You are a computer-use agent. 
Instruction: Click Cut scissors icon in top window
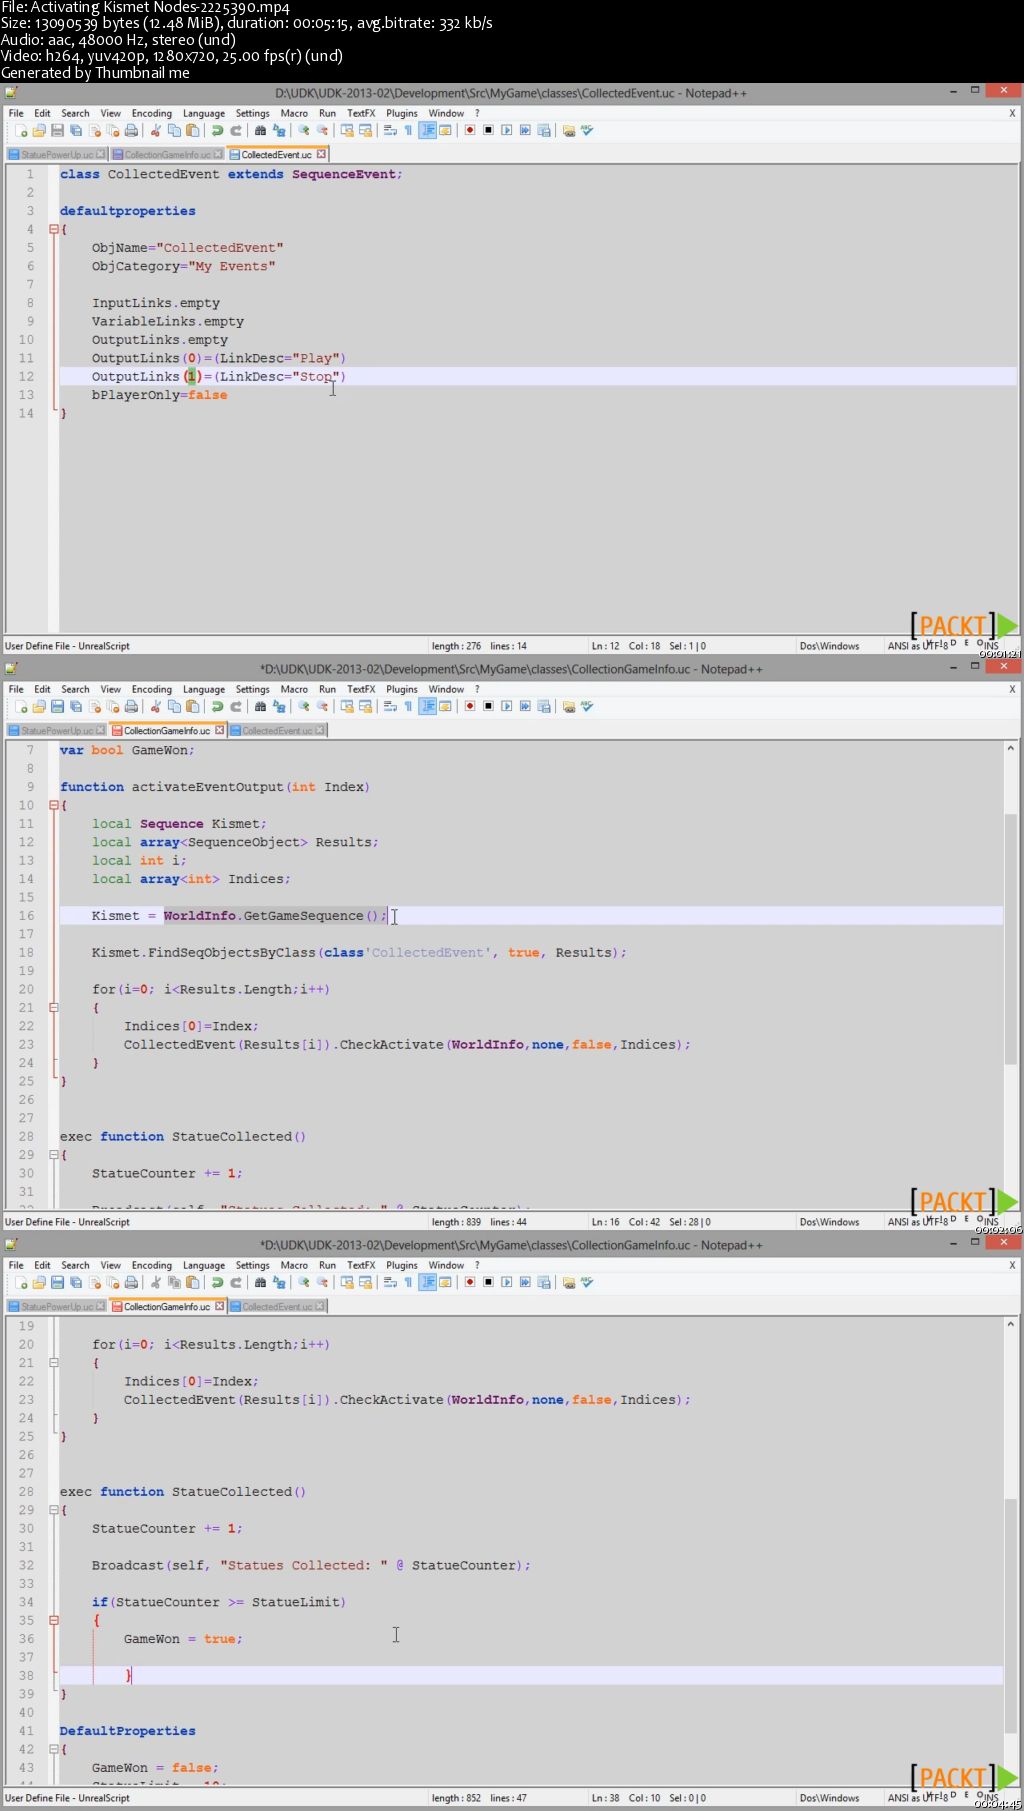pyautogui.click(x=155, y=131)
